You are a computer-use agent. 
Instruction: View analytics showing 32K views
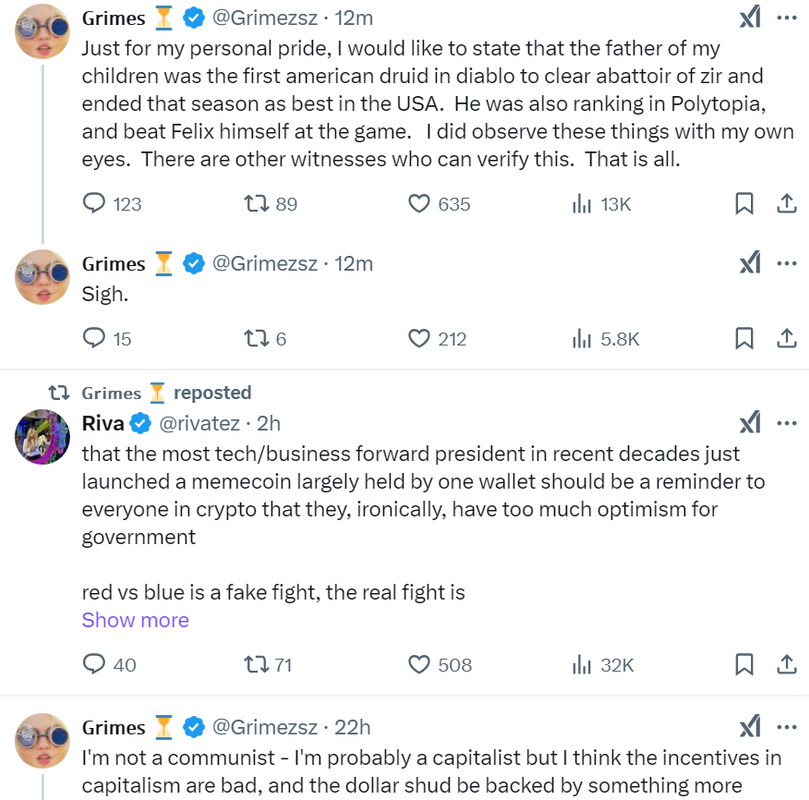tap(603, 664)
